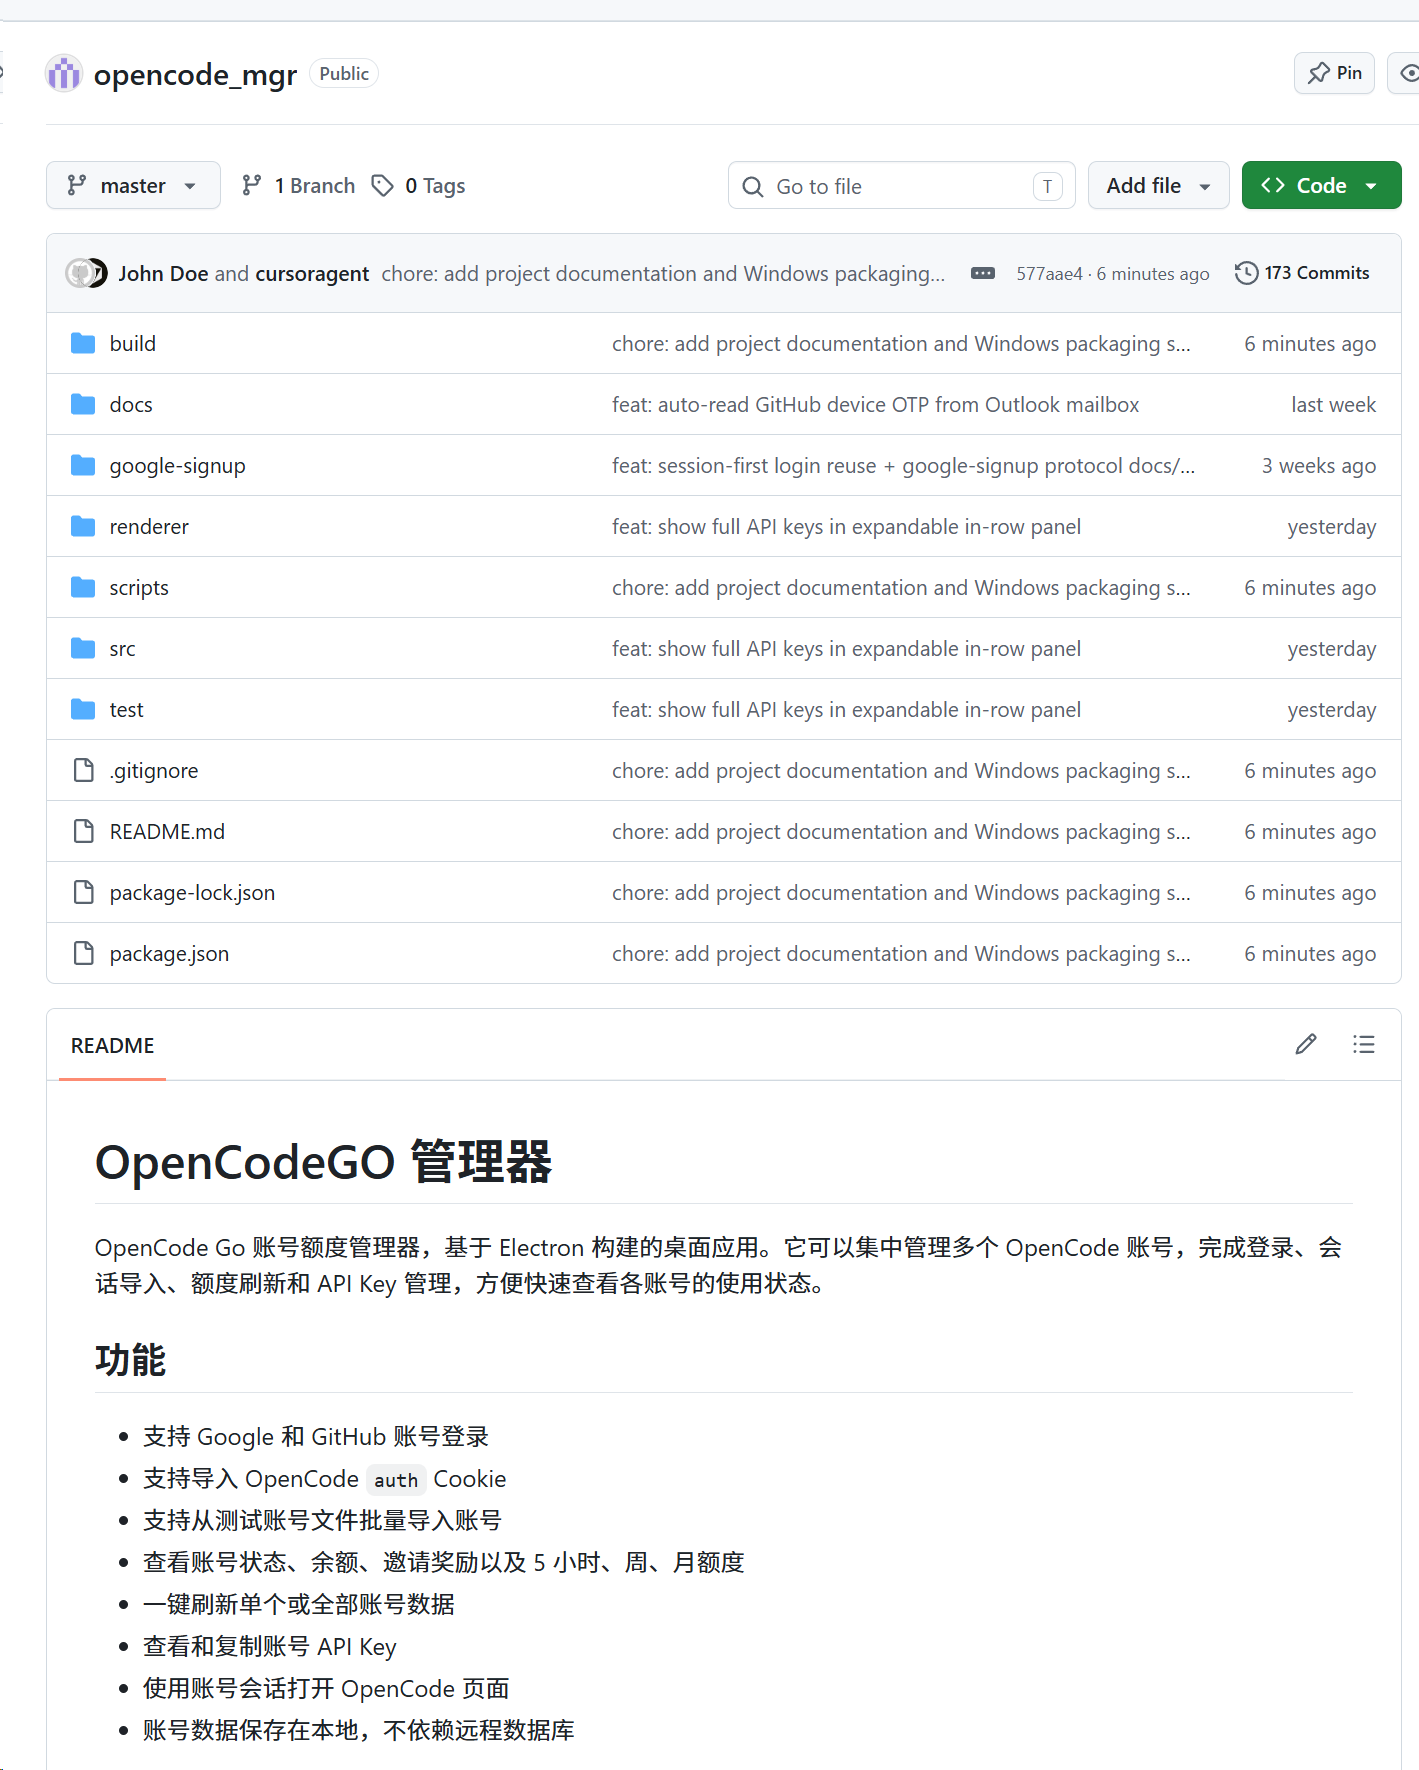Click the .gitignore file icon

[x=84, y=770]
